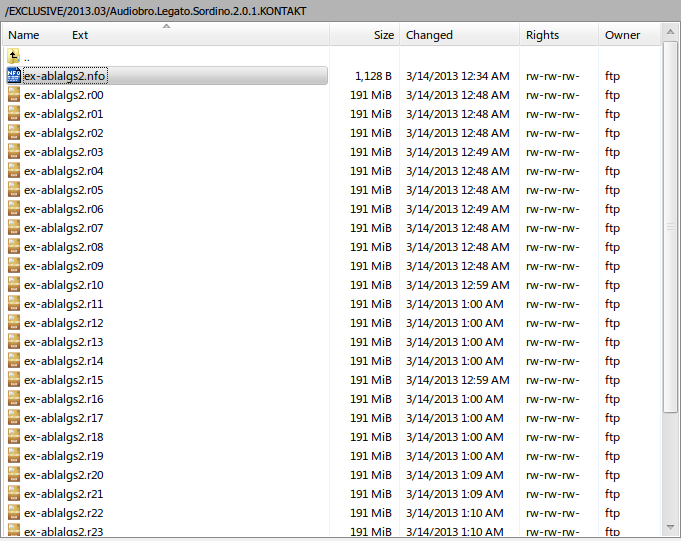
Task: Click the archive icon of ex-ablalgs2.r20
Action: point(13,475)
